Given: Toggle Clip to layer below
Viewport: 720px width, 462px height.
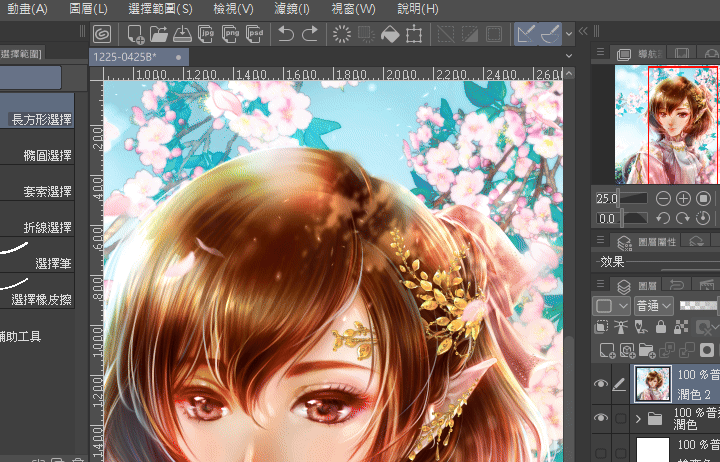Looking at the screenshot, I should coord(601,327).
